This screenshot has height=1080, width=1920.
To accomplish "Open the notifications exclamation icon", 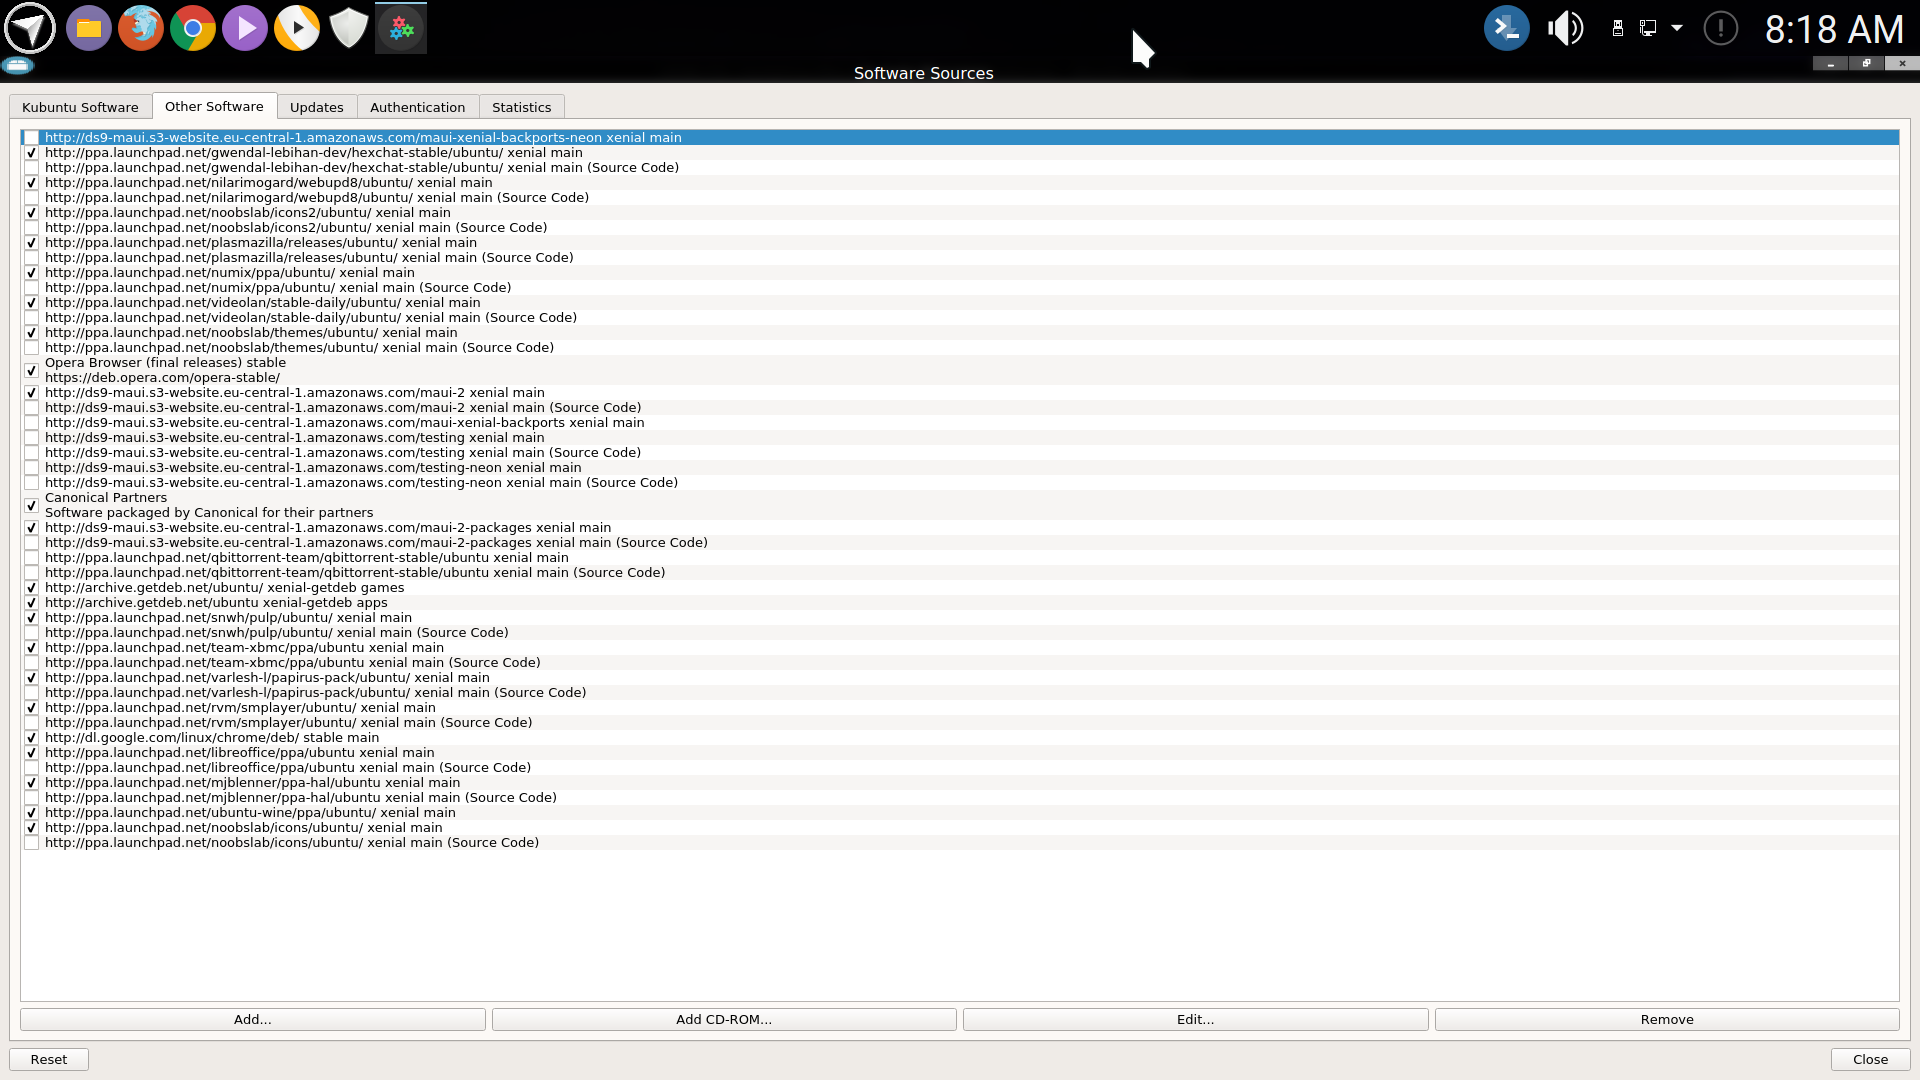I will pyautogui.click(x=1720, y=28).
